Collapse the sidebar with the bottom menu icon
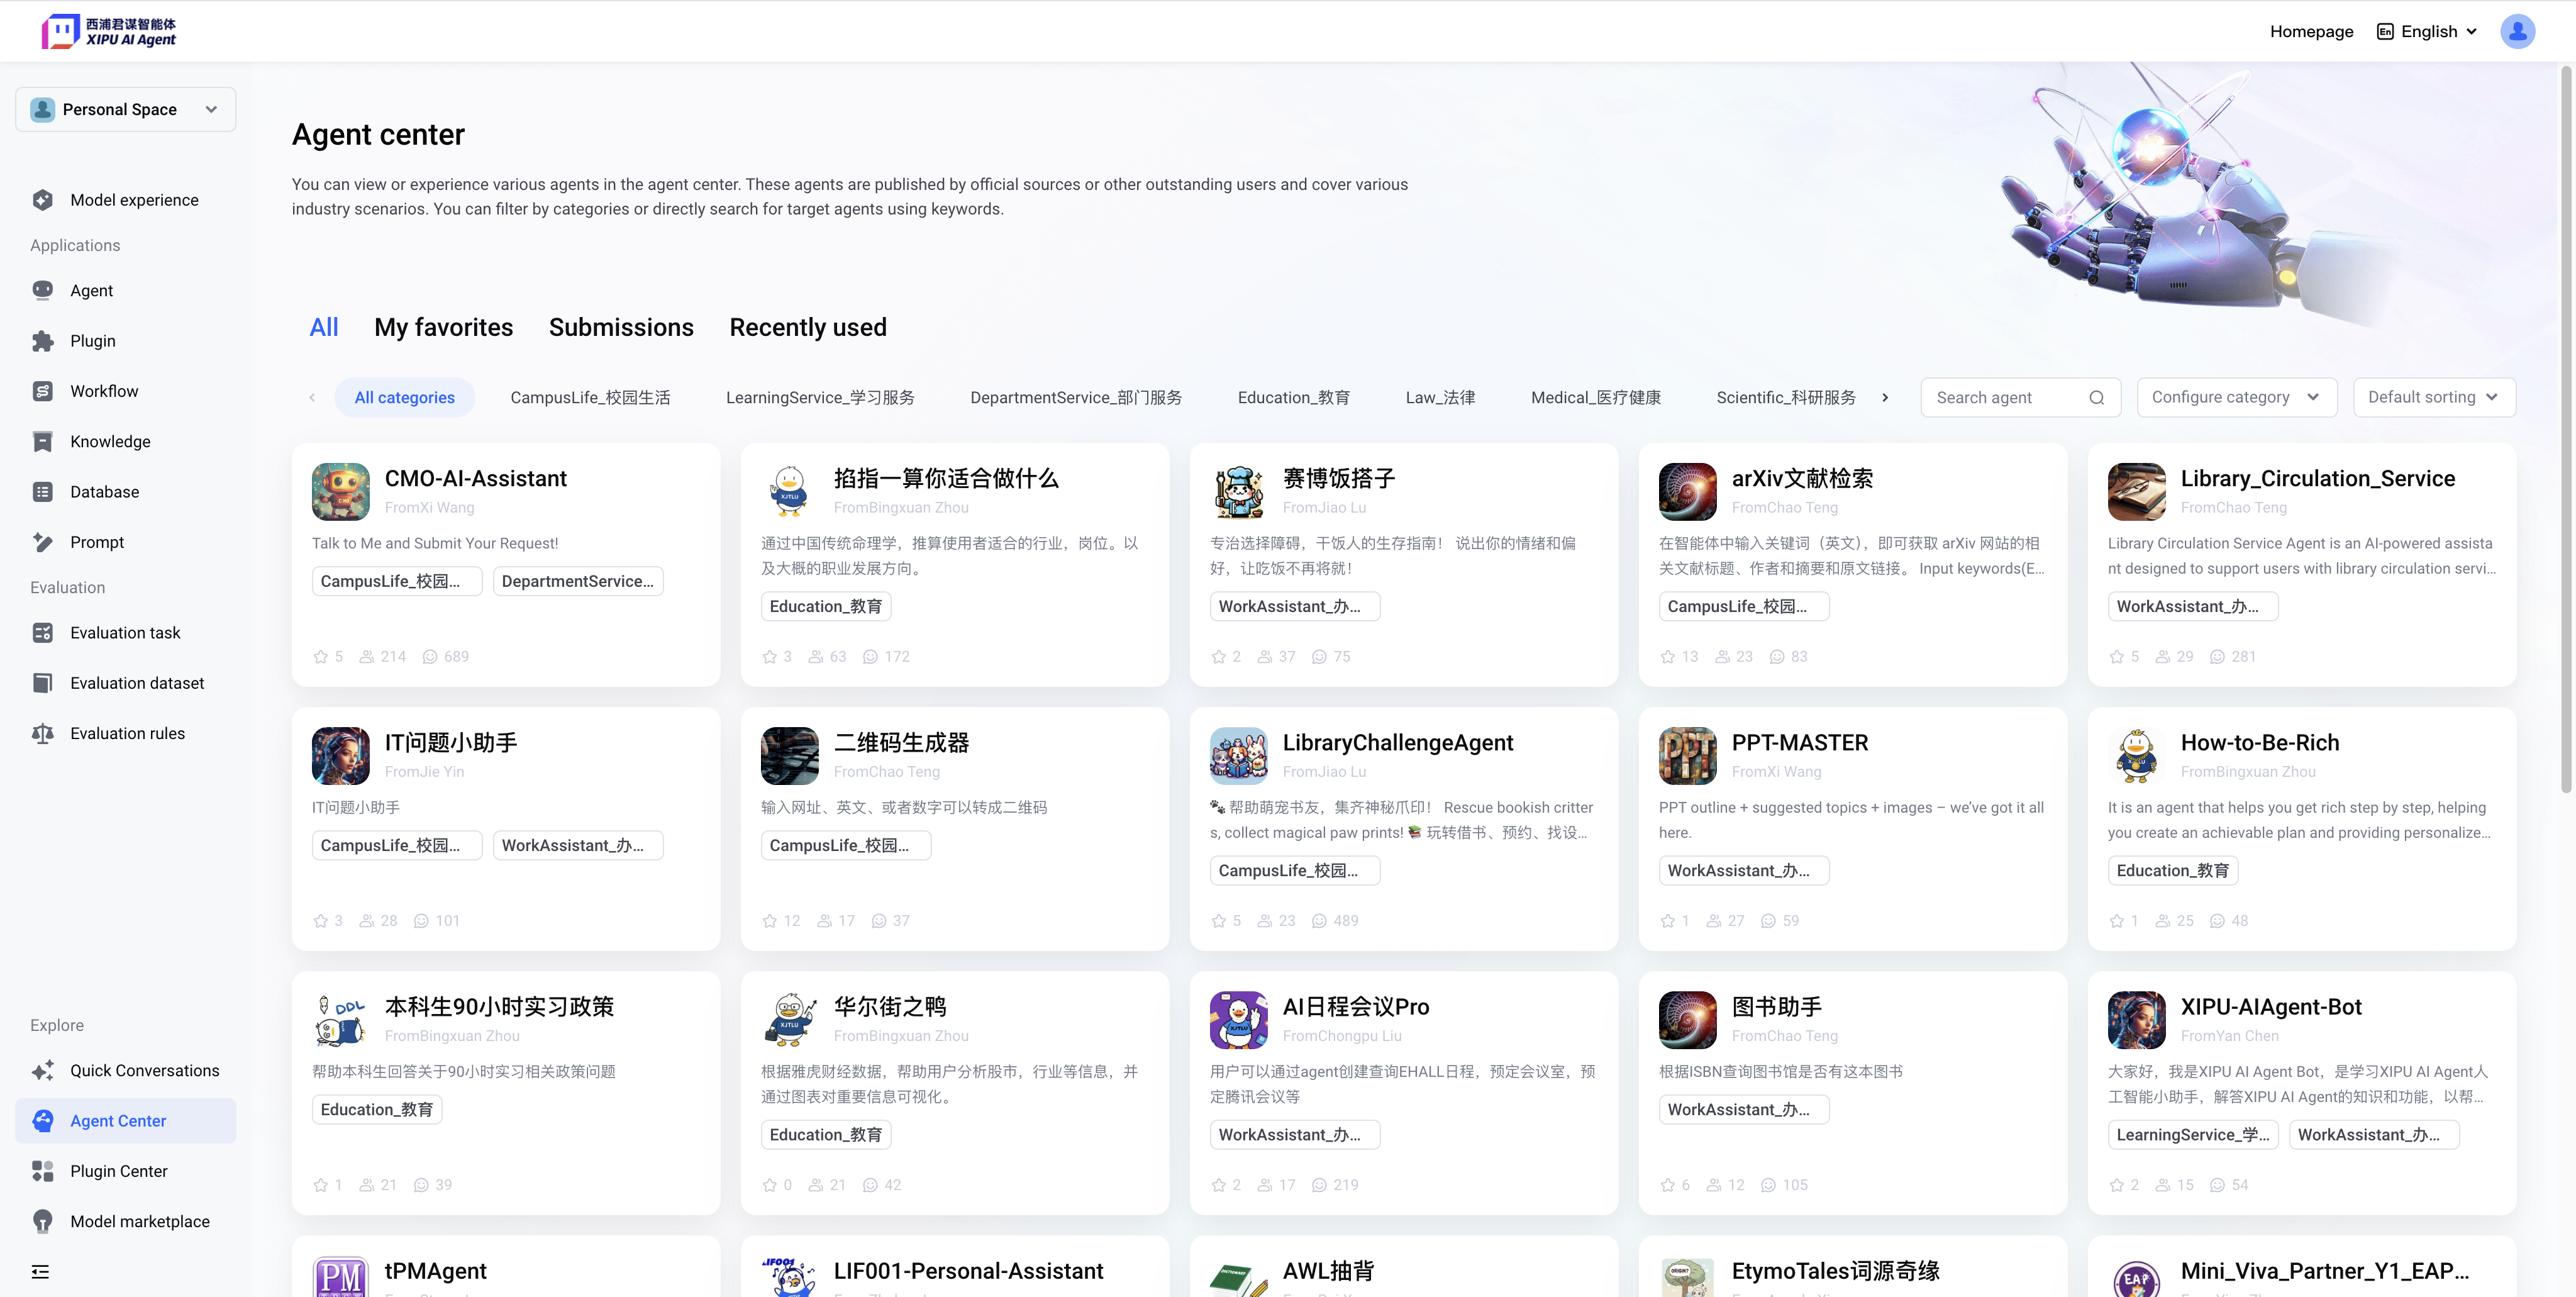2576x1297 pixels. click(x=40, y=1271)
